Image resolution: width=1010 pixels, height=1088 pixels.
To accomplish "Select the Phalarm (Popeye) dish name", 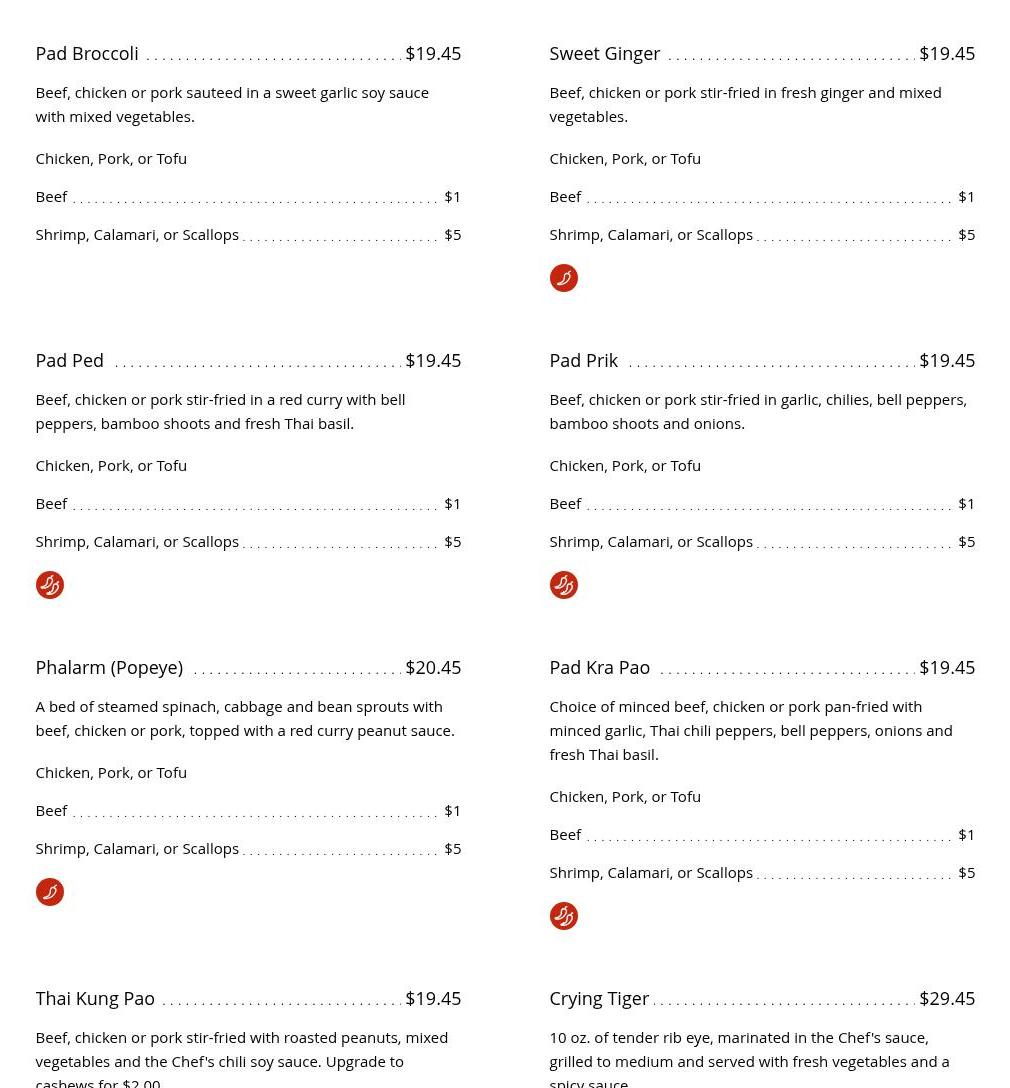I will tap(109, 668).
